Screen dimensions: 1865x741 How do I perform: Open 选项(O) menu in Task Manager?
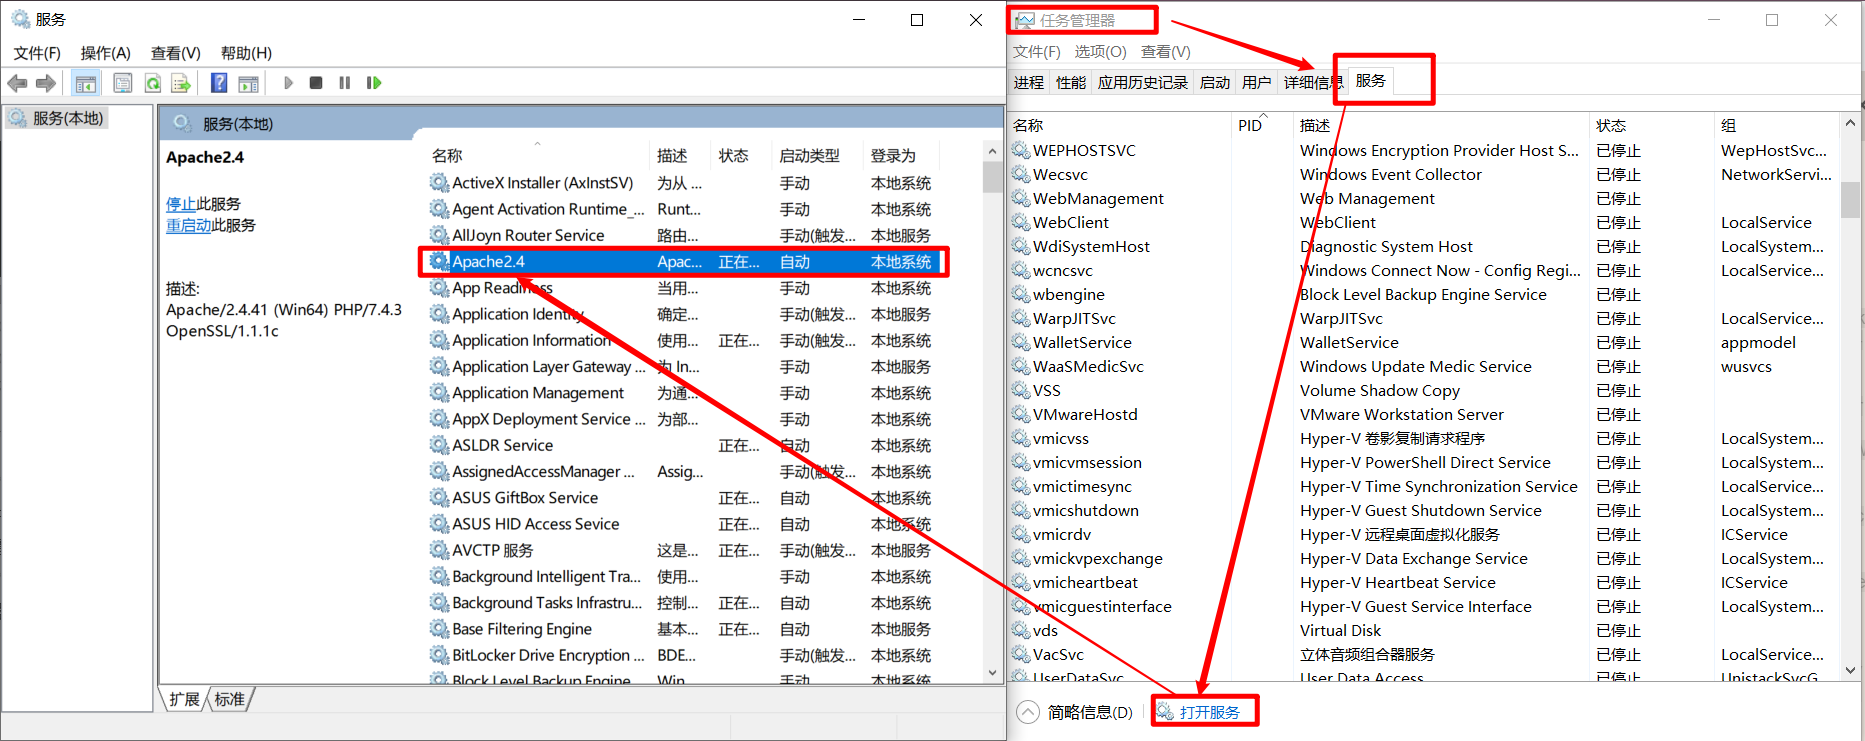click(x=1100, y=52)
